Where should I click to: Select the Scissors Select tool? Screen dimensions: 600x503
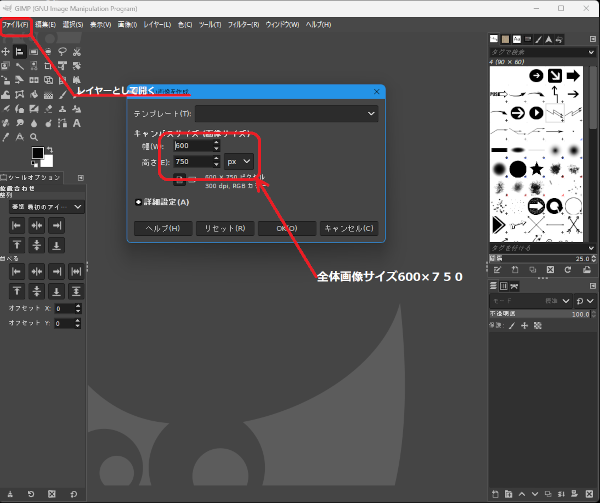pyautogui.click(x=77, y=52)
